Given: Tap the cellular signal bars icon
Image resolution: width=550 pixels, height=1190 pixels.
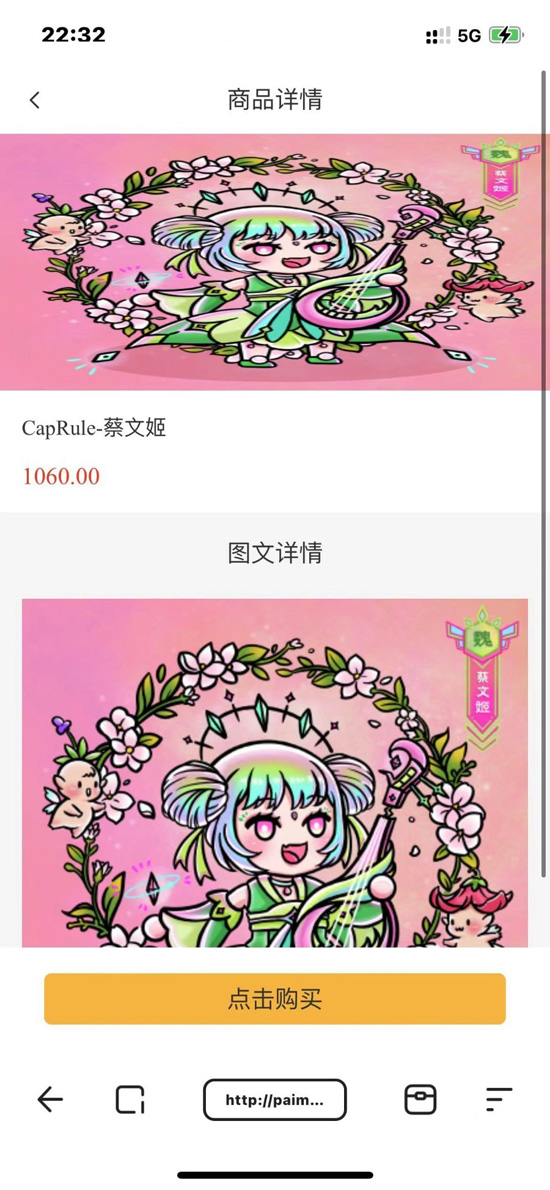Looking at the screenshot, I should click(x=438, y=35).
